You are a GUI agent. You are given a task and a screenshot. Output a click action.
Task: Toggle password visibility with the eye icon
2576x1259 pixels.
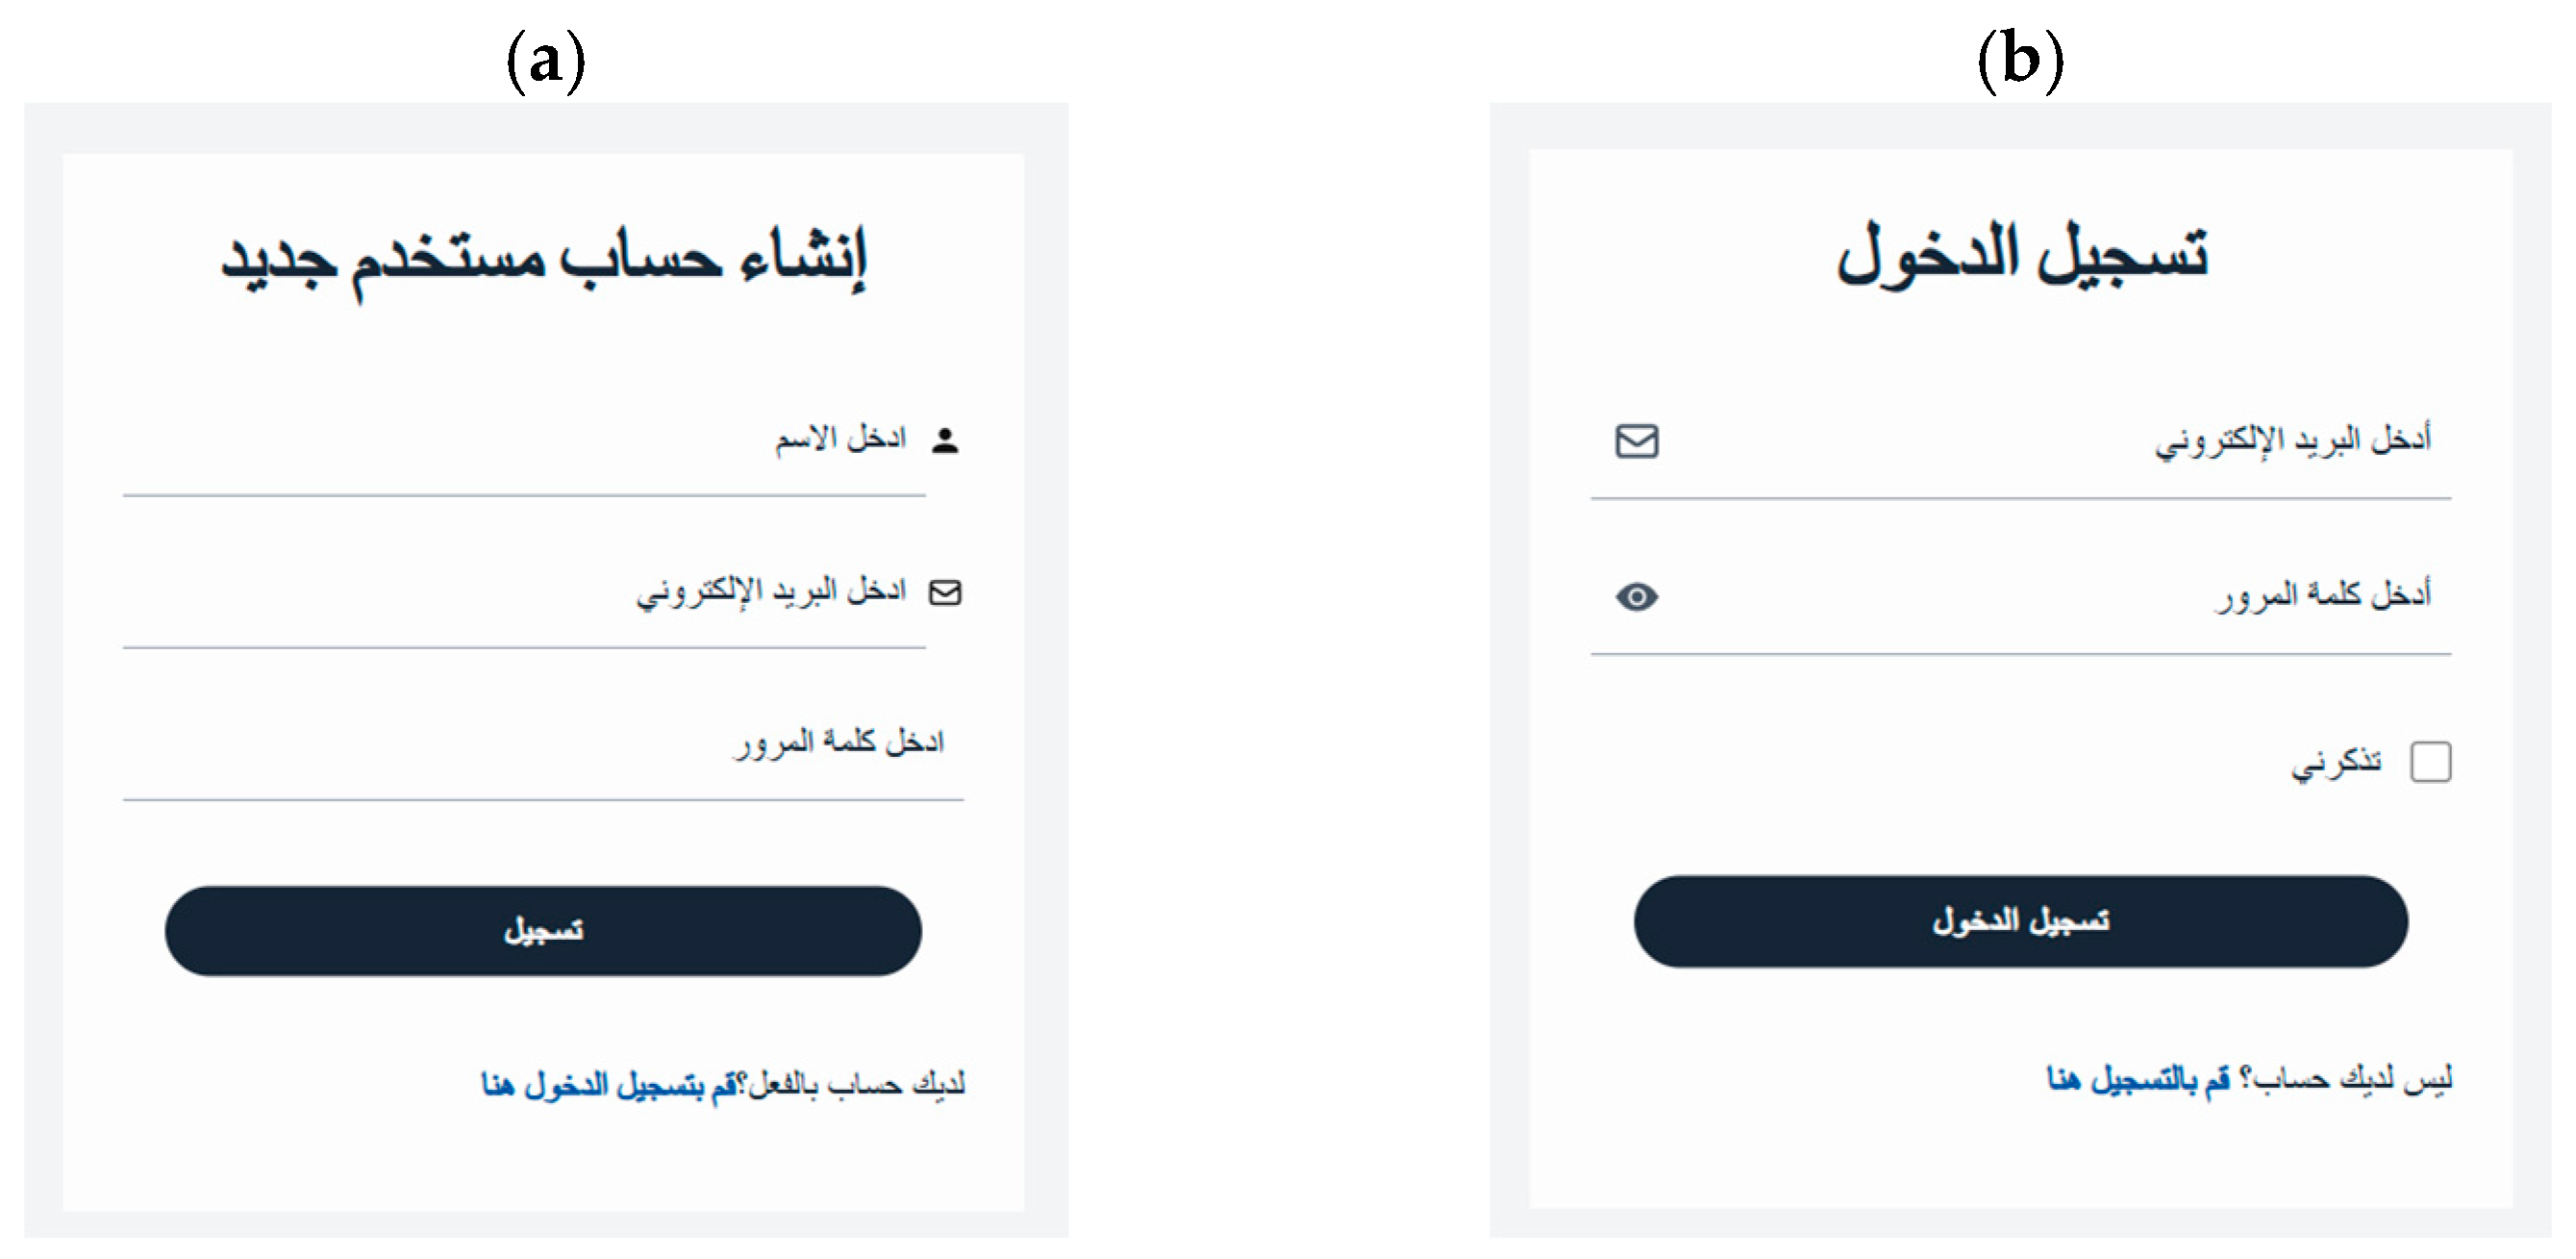(1636, 597)
